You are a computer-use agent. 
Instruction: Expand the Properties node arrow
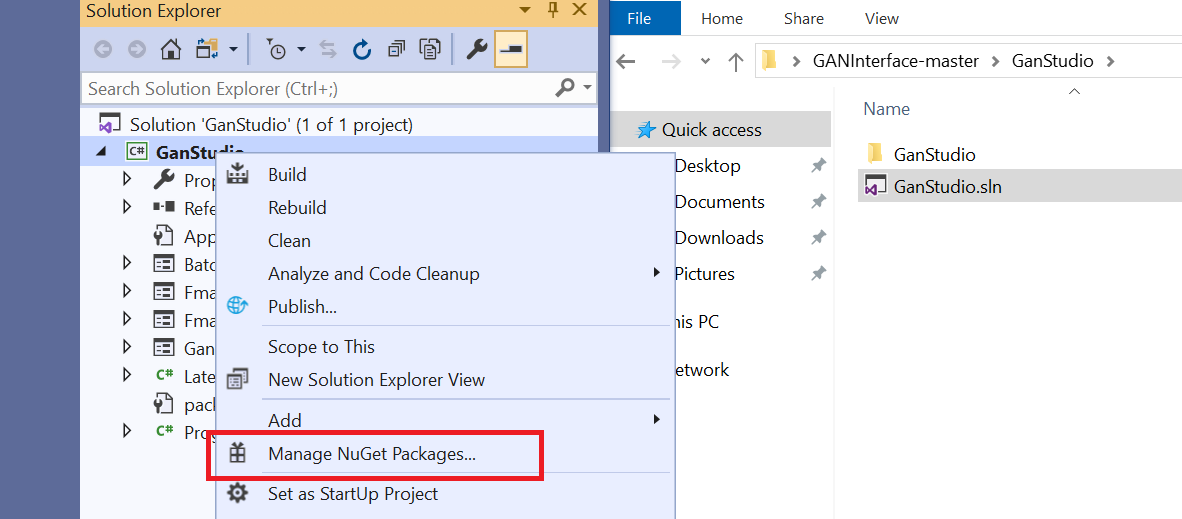(x=127, y=180)
